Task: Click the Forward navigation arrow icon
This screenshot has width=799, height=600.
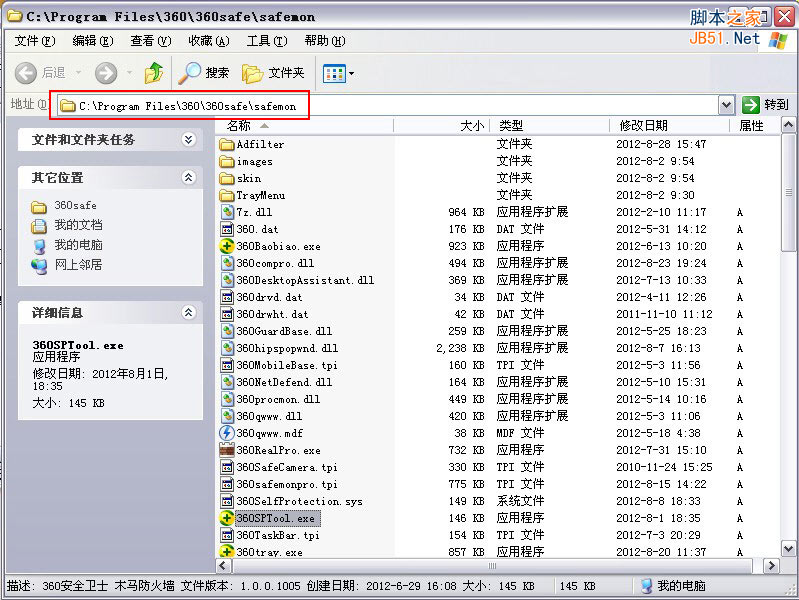Action: pos(106,73)
